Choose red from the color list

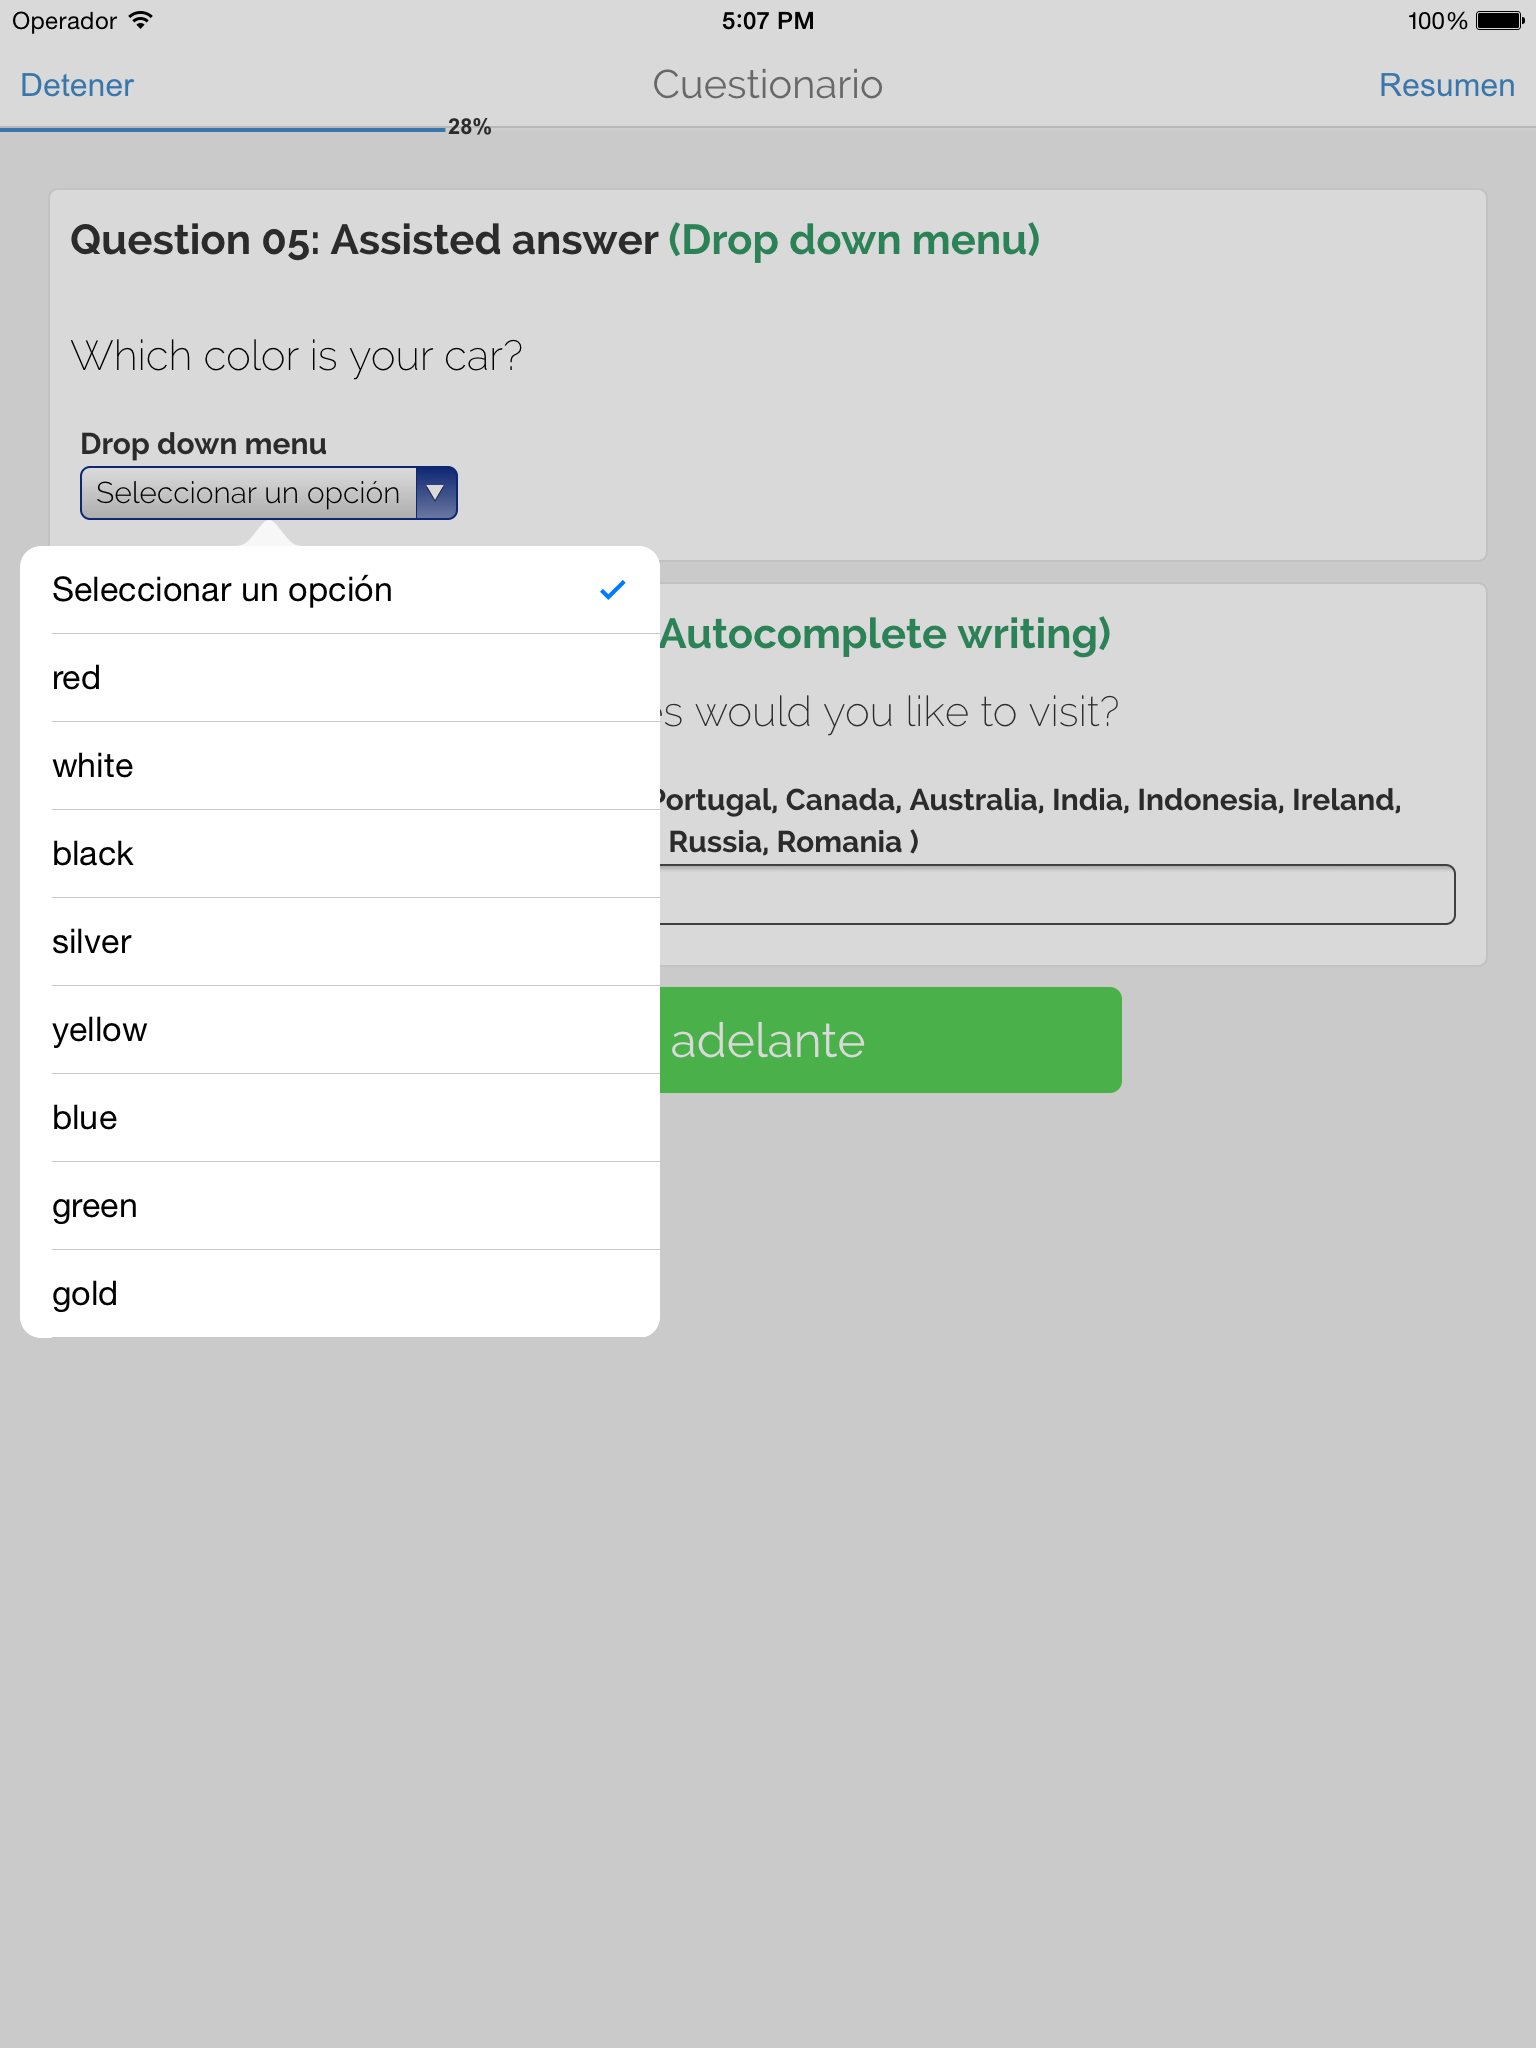click(340, 678)
